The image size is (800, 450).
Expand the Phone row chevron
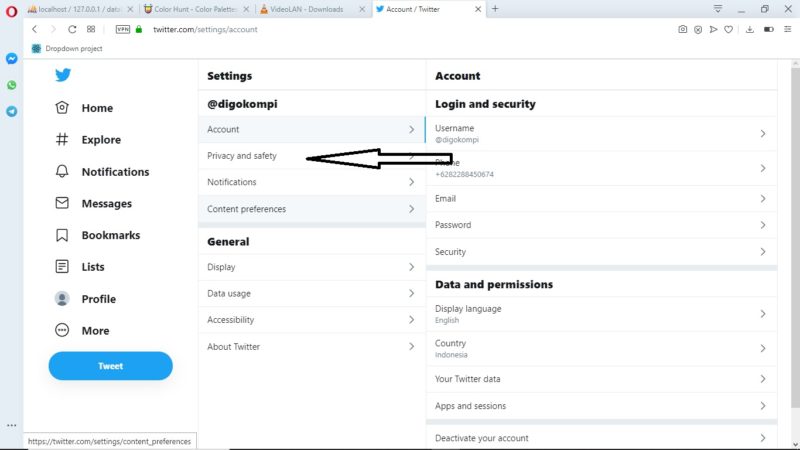[763, 168]
